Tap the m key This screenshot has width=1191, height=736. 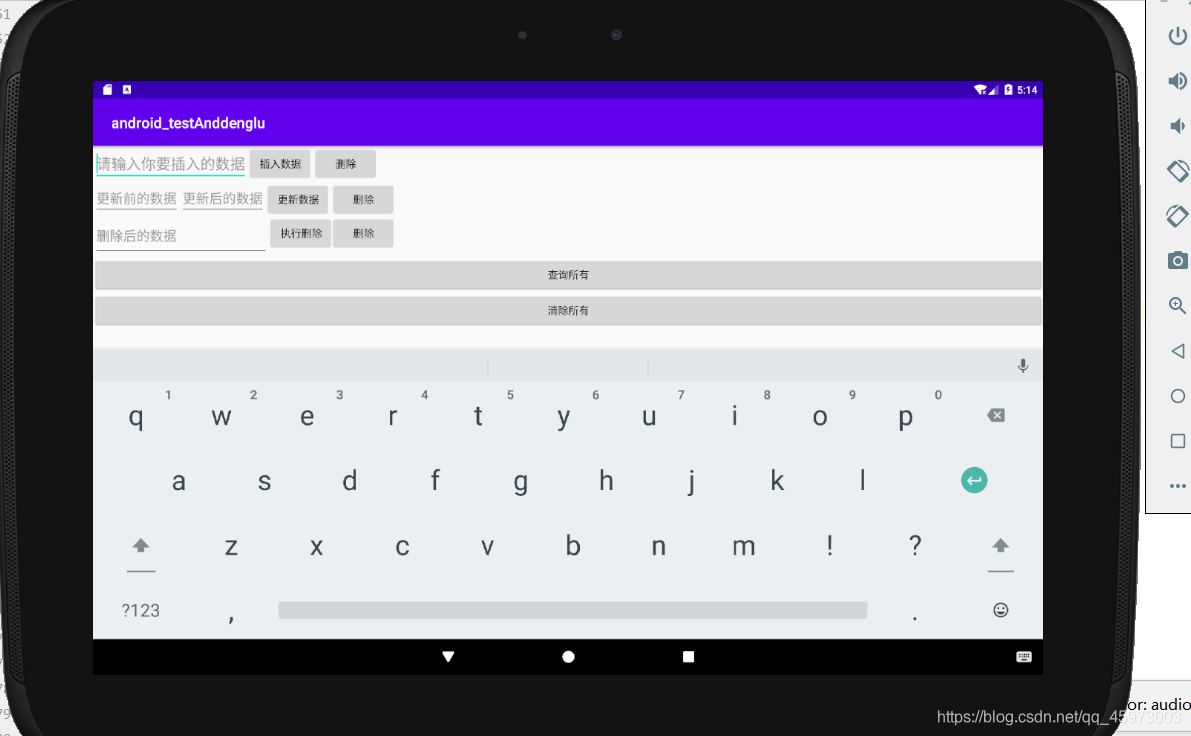coord(744,546)
